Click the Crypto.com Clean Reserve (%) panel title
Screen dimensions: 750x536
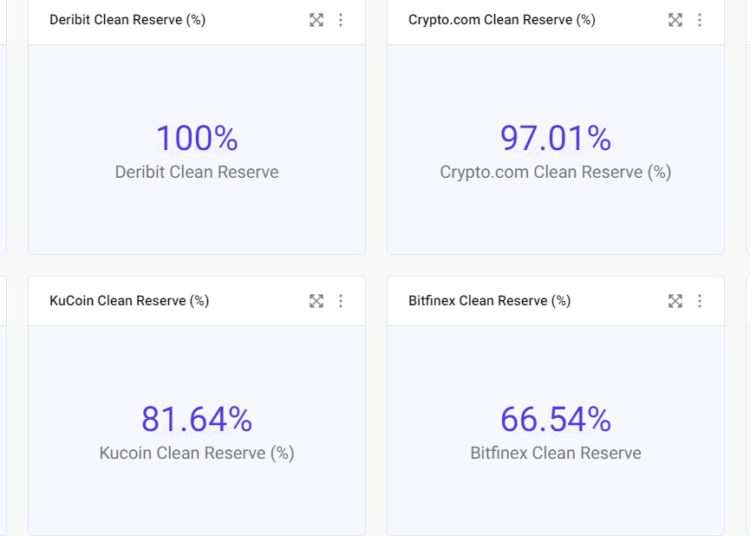(x=501, y=20)
